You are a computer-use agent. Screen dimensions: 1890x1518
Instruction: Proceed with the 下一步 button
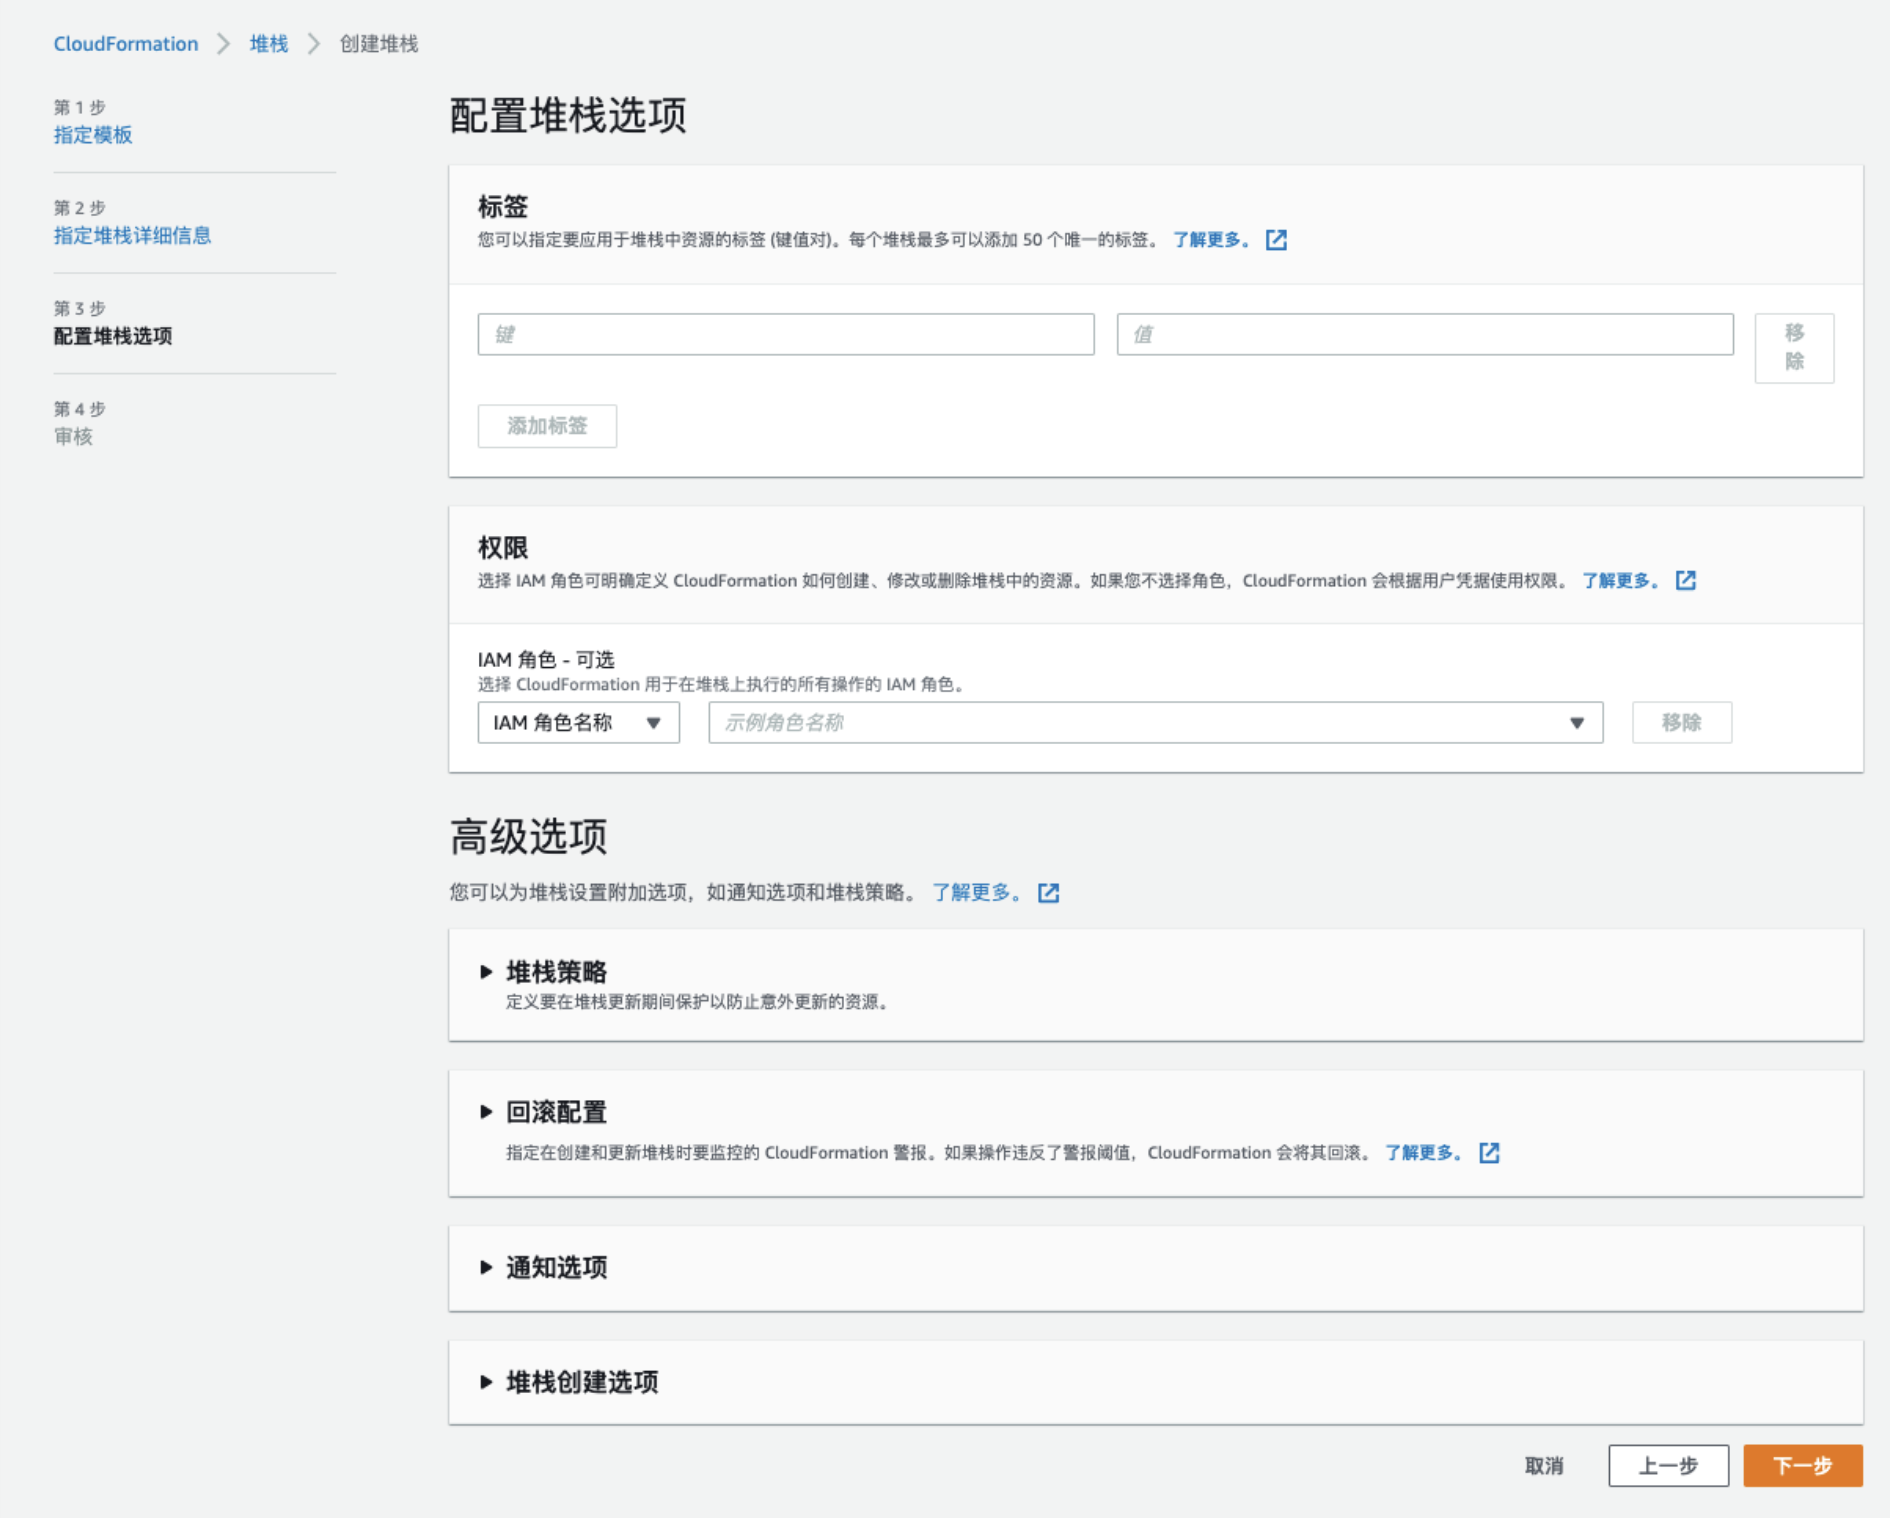(1802, 1465)
